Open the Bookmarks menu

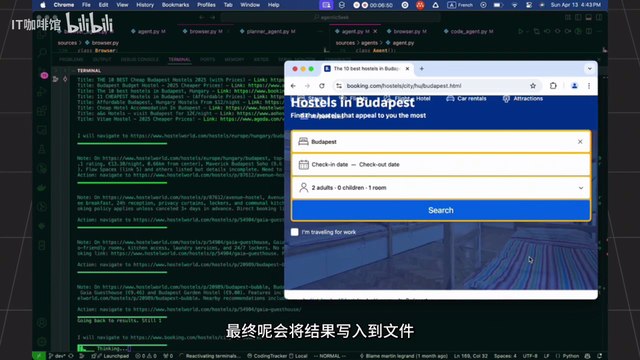(x=176, y=5)
